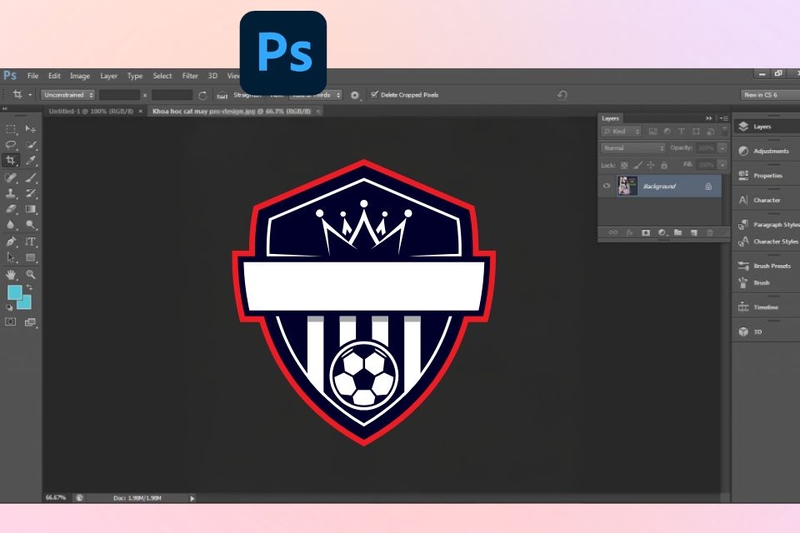Open the Unconstrained aspect ratio dropdown
Viewport: 800px width, 533px height.
click(68, 95)
